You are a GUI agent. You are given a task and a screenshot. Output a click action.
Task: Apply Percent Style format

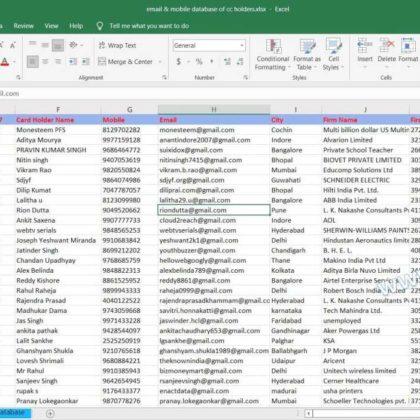[x=199, y=62]
